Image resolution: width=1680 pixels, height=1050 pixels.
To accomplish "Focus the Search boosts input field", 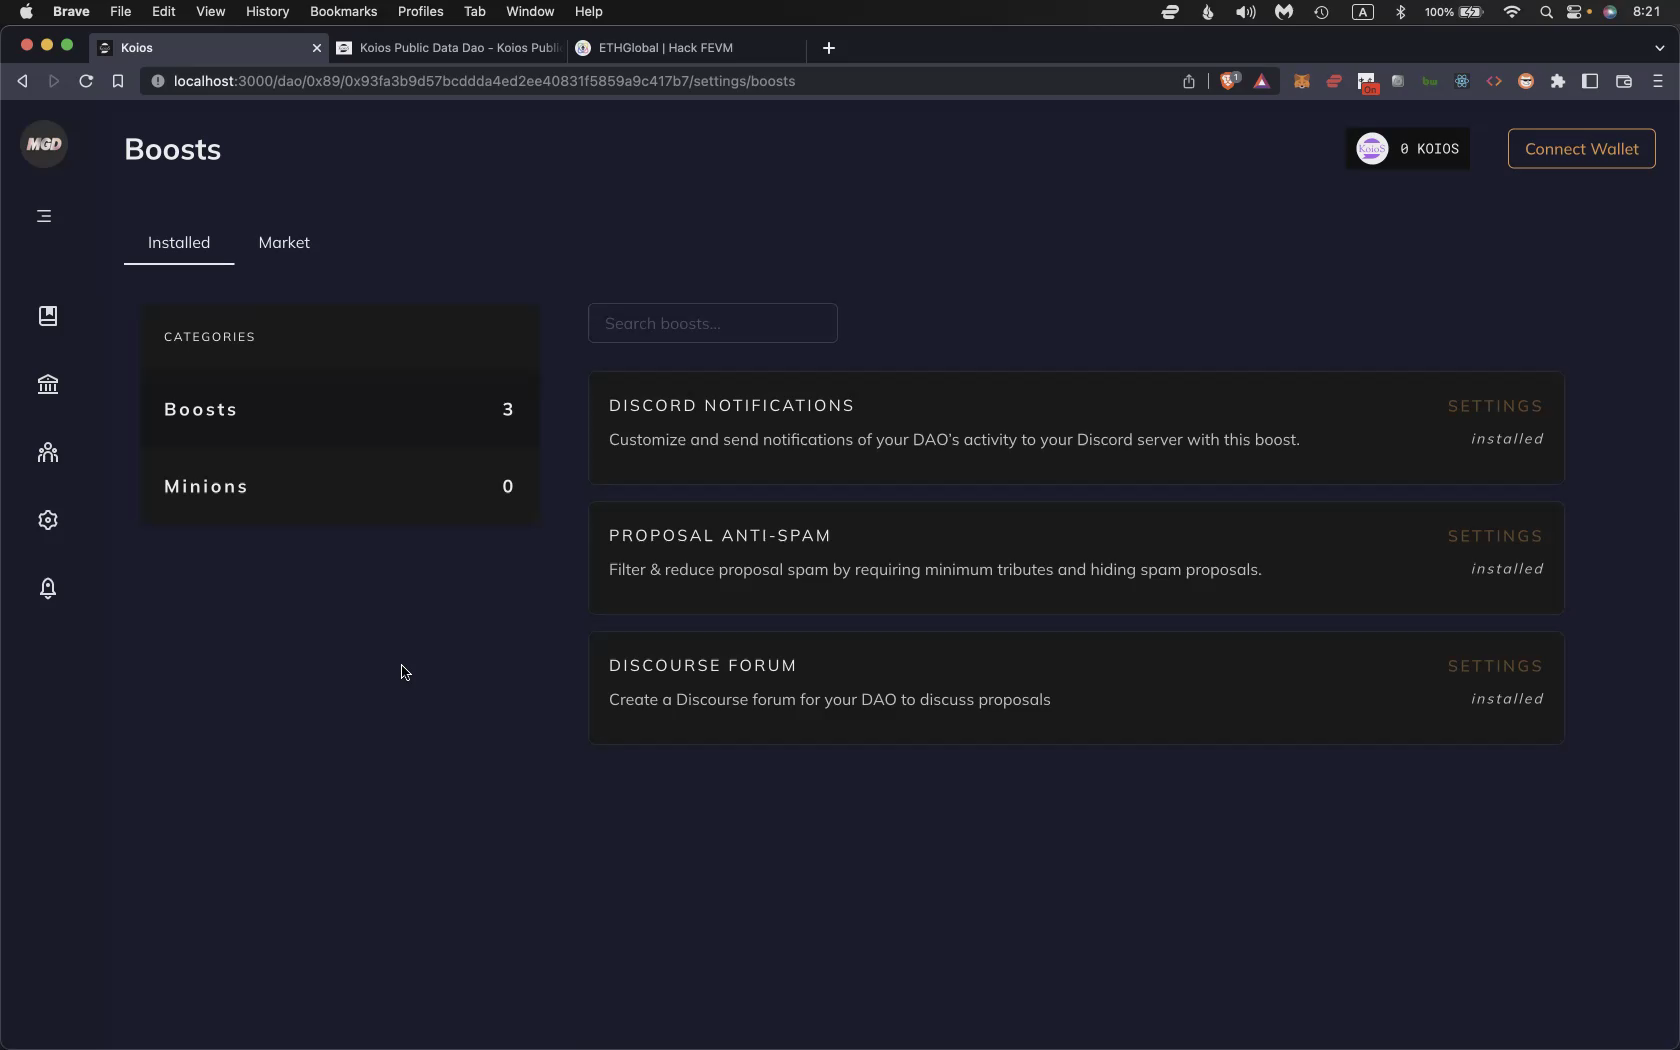I will click(x=713, y=323).
